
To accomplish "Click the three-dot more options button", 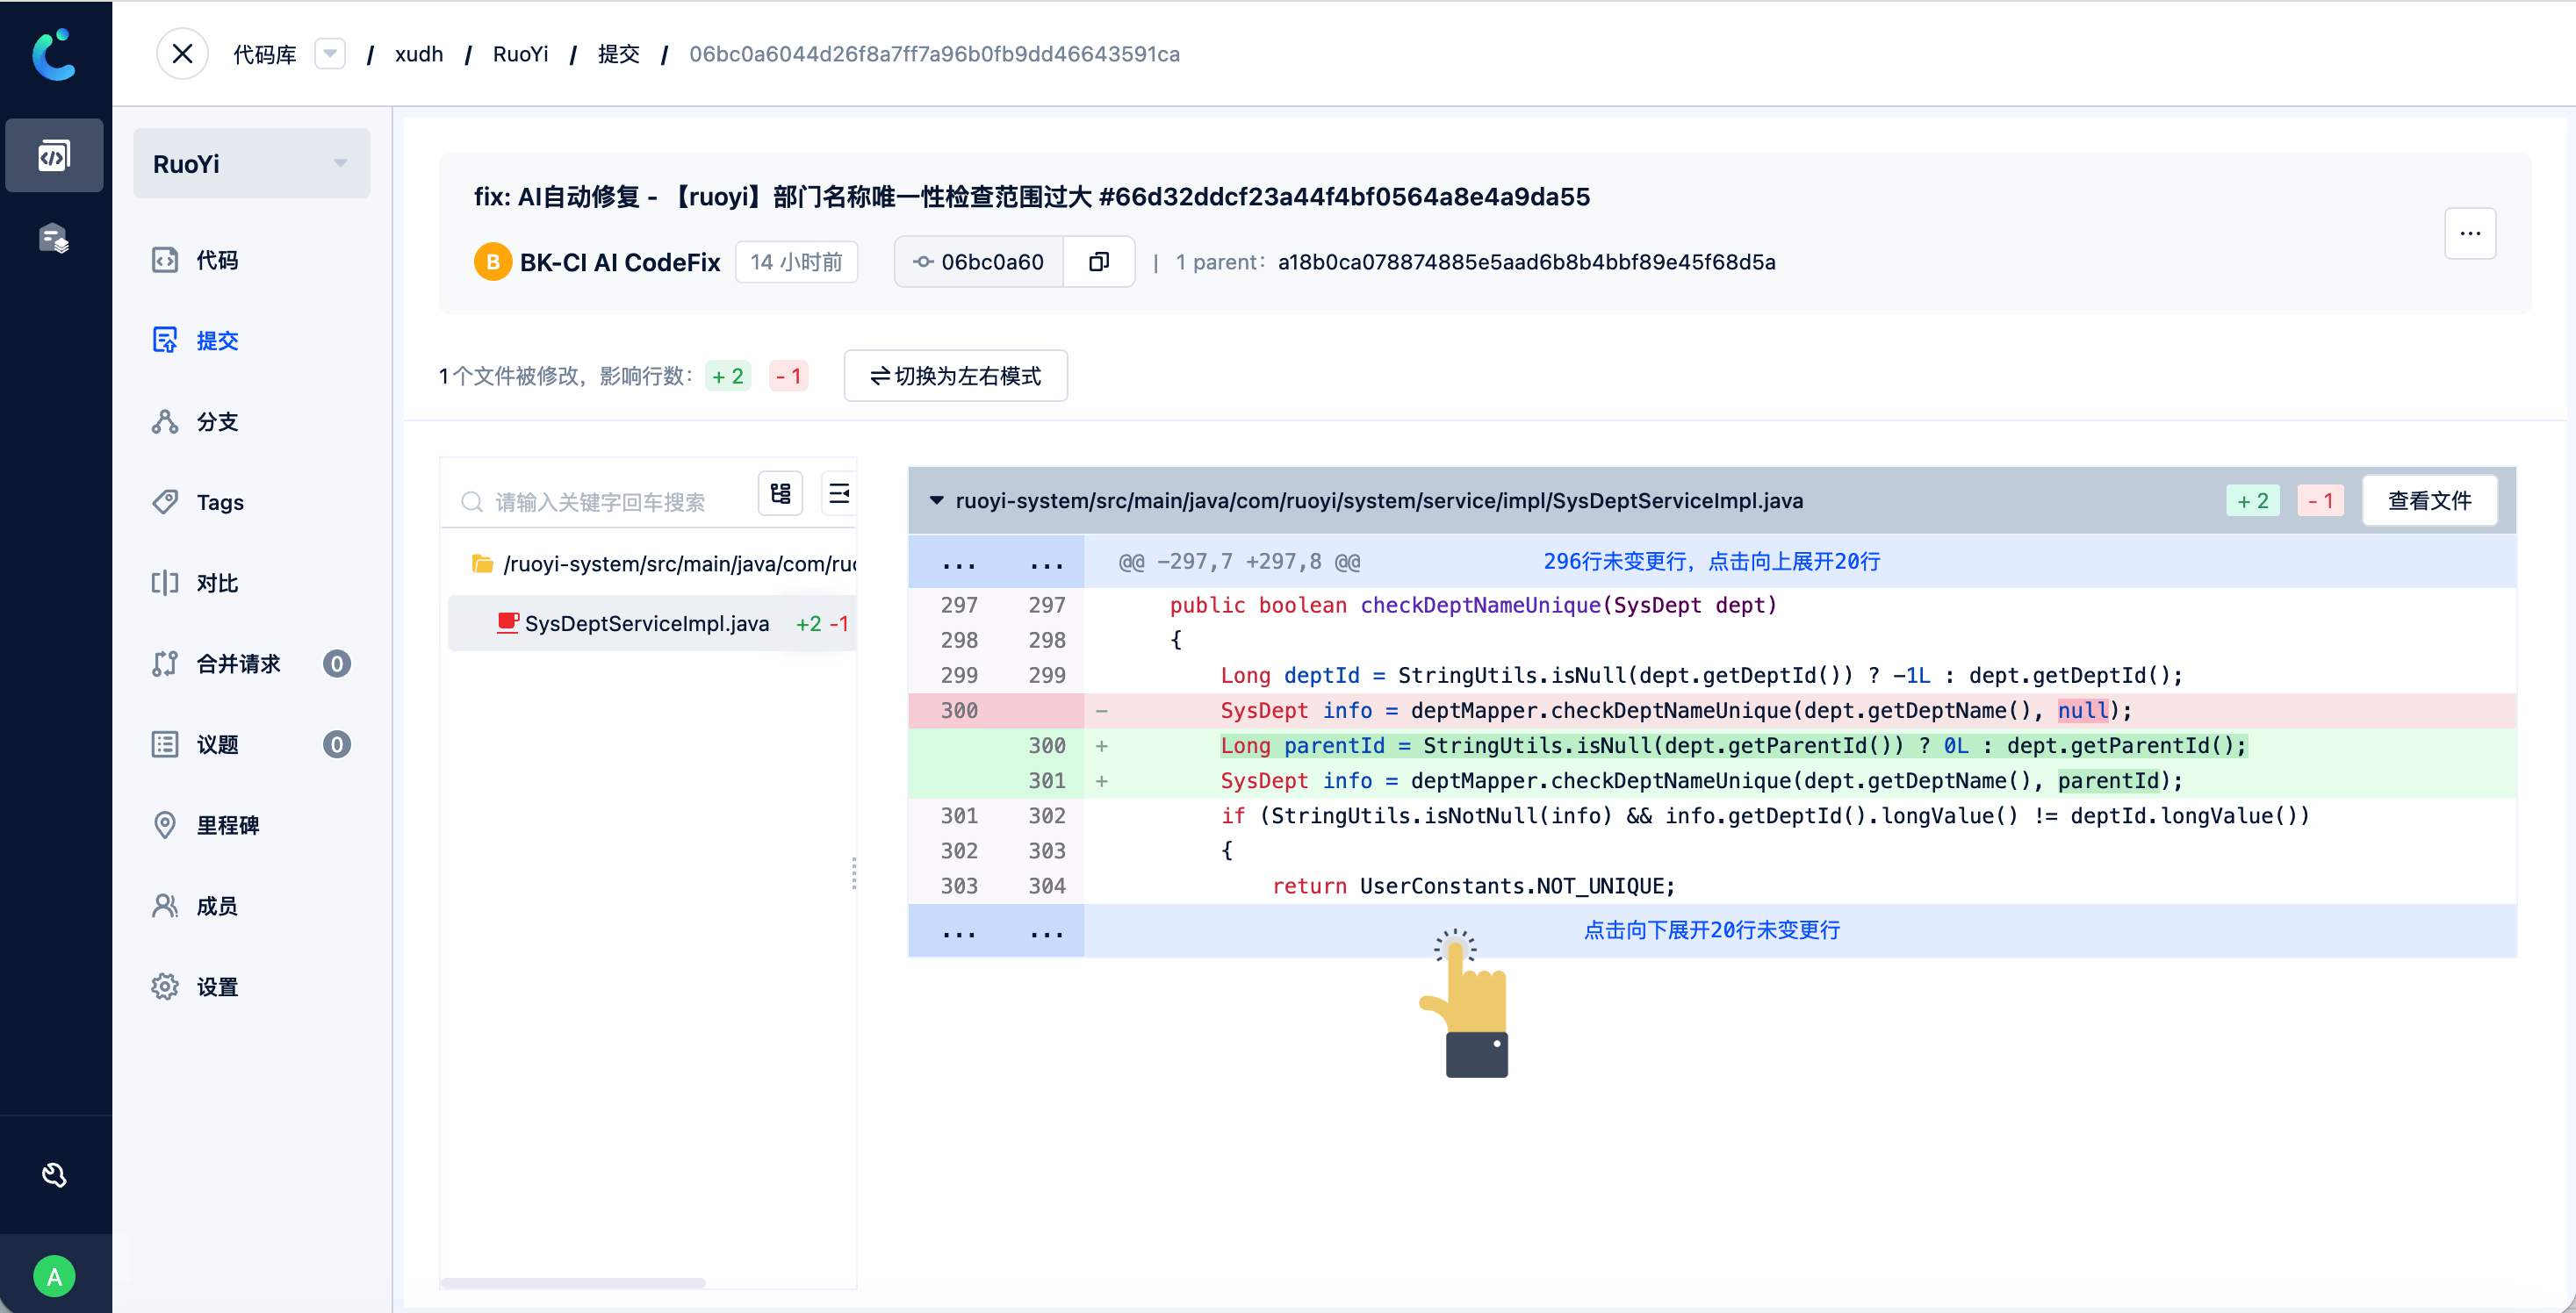I will [x=2469, y=234].
